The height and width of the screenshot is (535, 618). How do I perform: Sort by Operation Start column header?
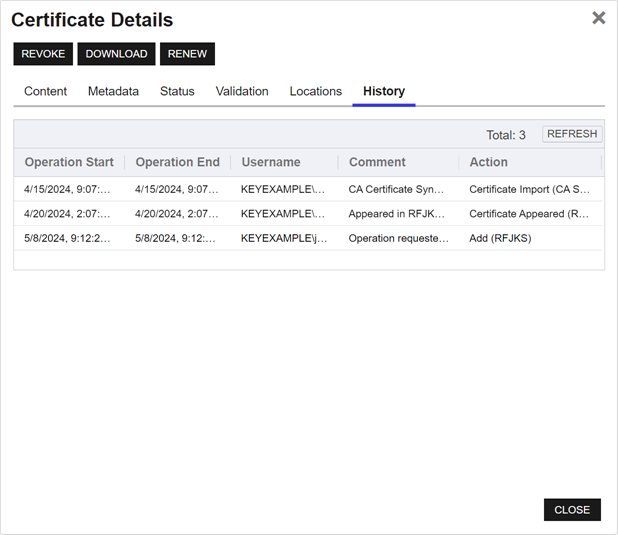pyautogui.click(x=69, y=162)
